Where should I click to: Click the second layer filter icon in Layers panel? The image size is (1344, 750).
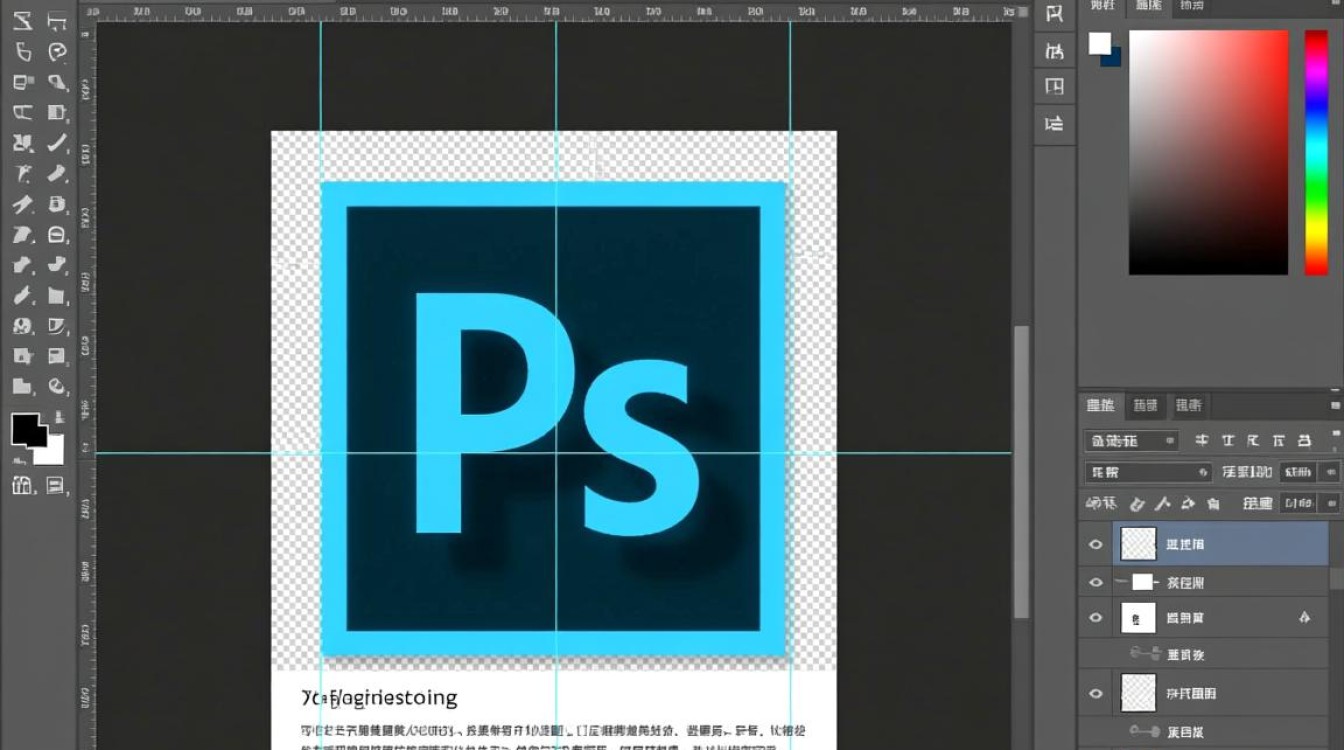[1227, 441]
